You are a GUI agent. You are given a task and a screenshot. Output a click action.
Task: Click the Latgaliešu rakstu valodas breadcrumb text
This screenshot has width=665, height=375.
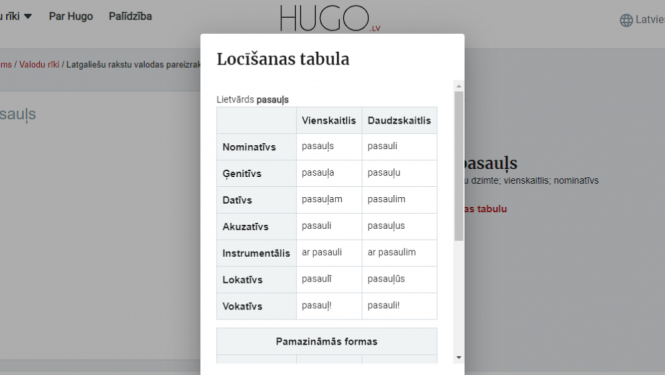point(133,64)
